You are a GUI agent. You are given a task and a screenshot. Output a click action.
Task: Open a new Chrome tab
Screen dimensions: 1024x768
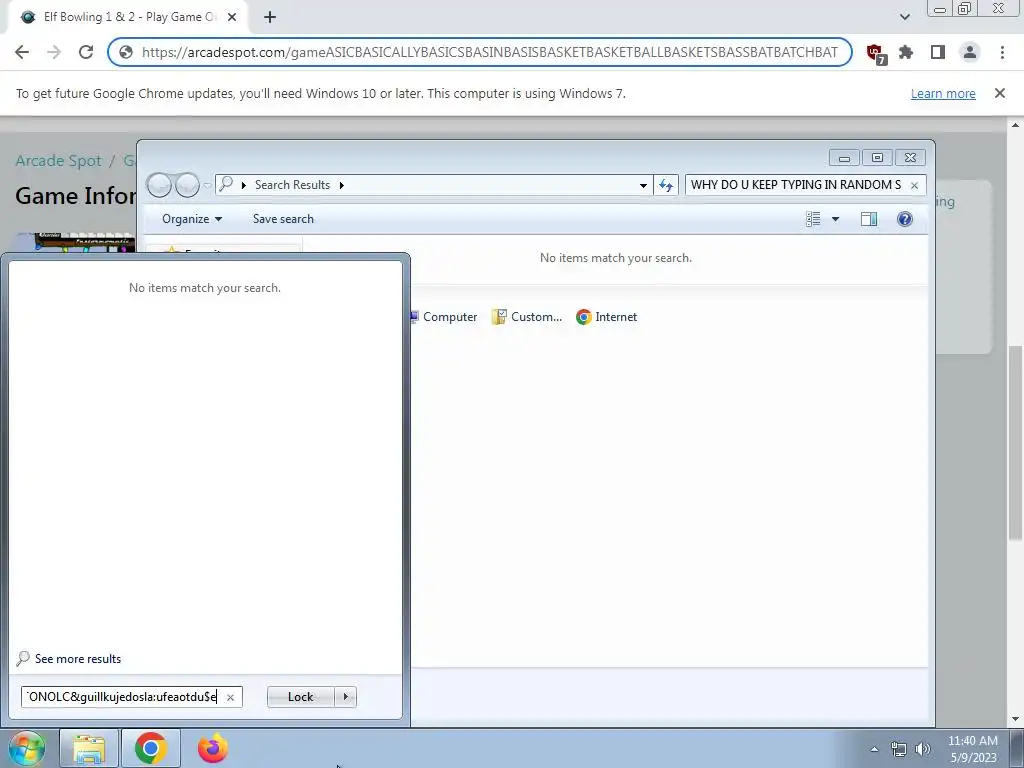[270, 17]
